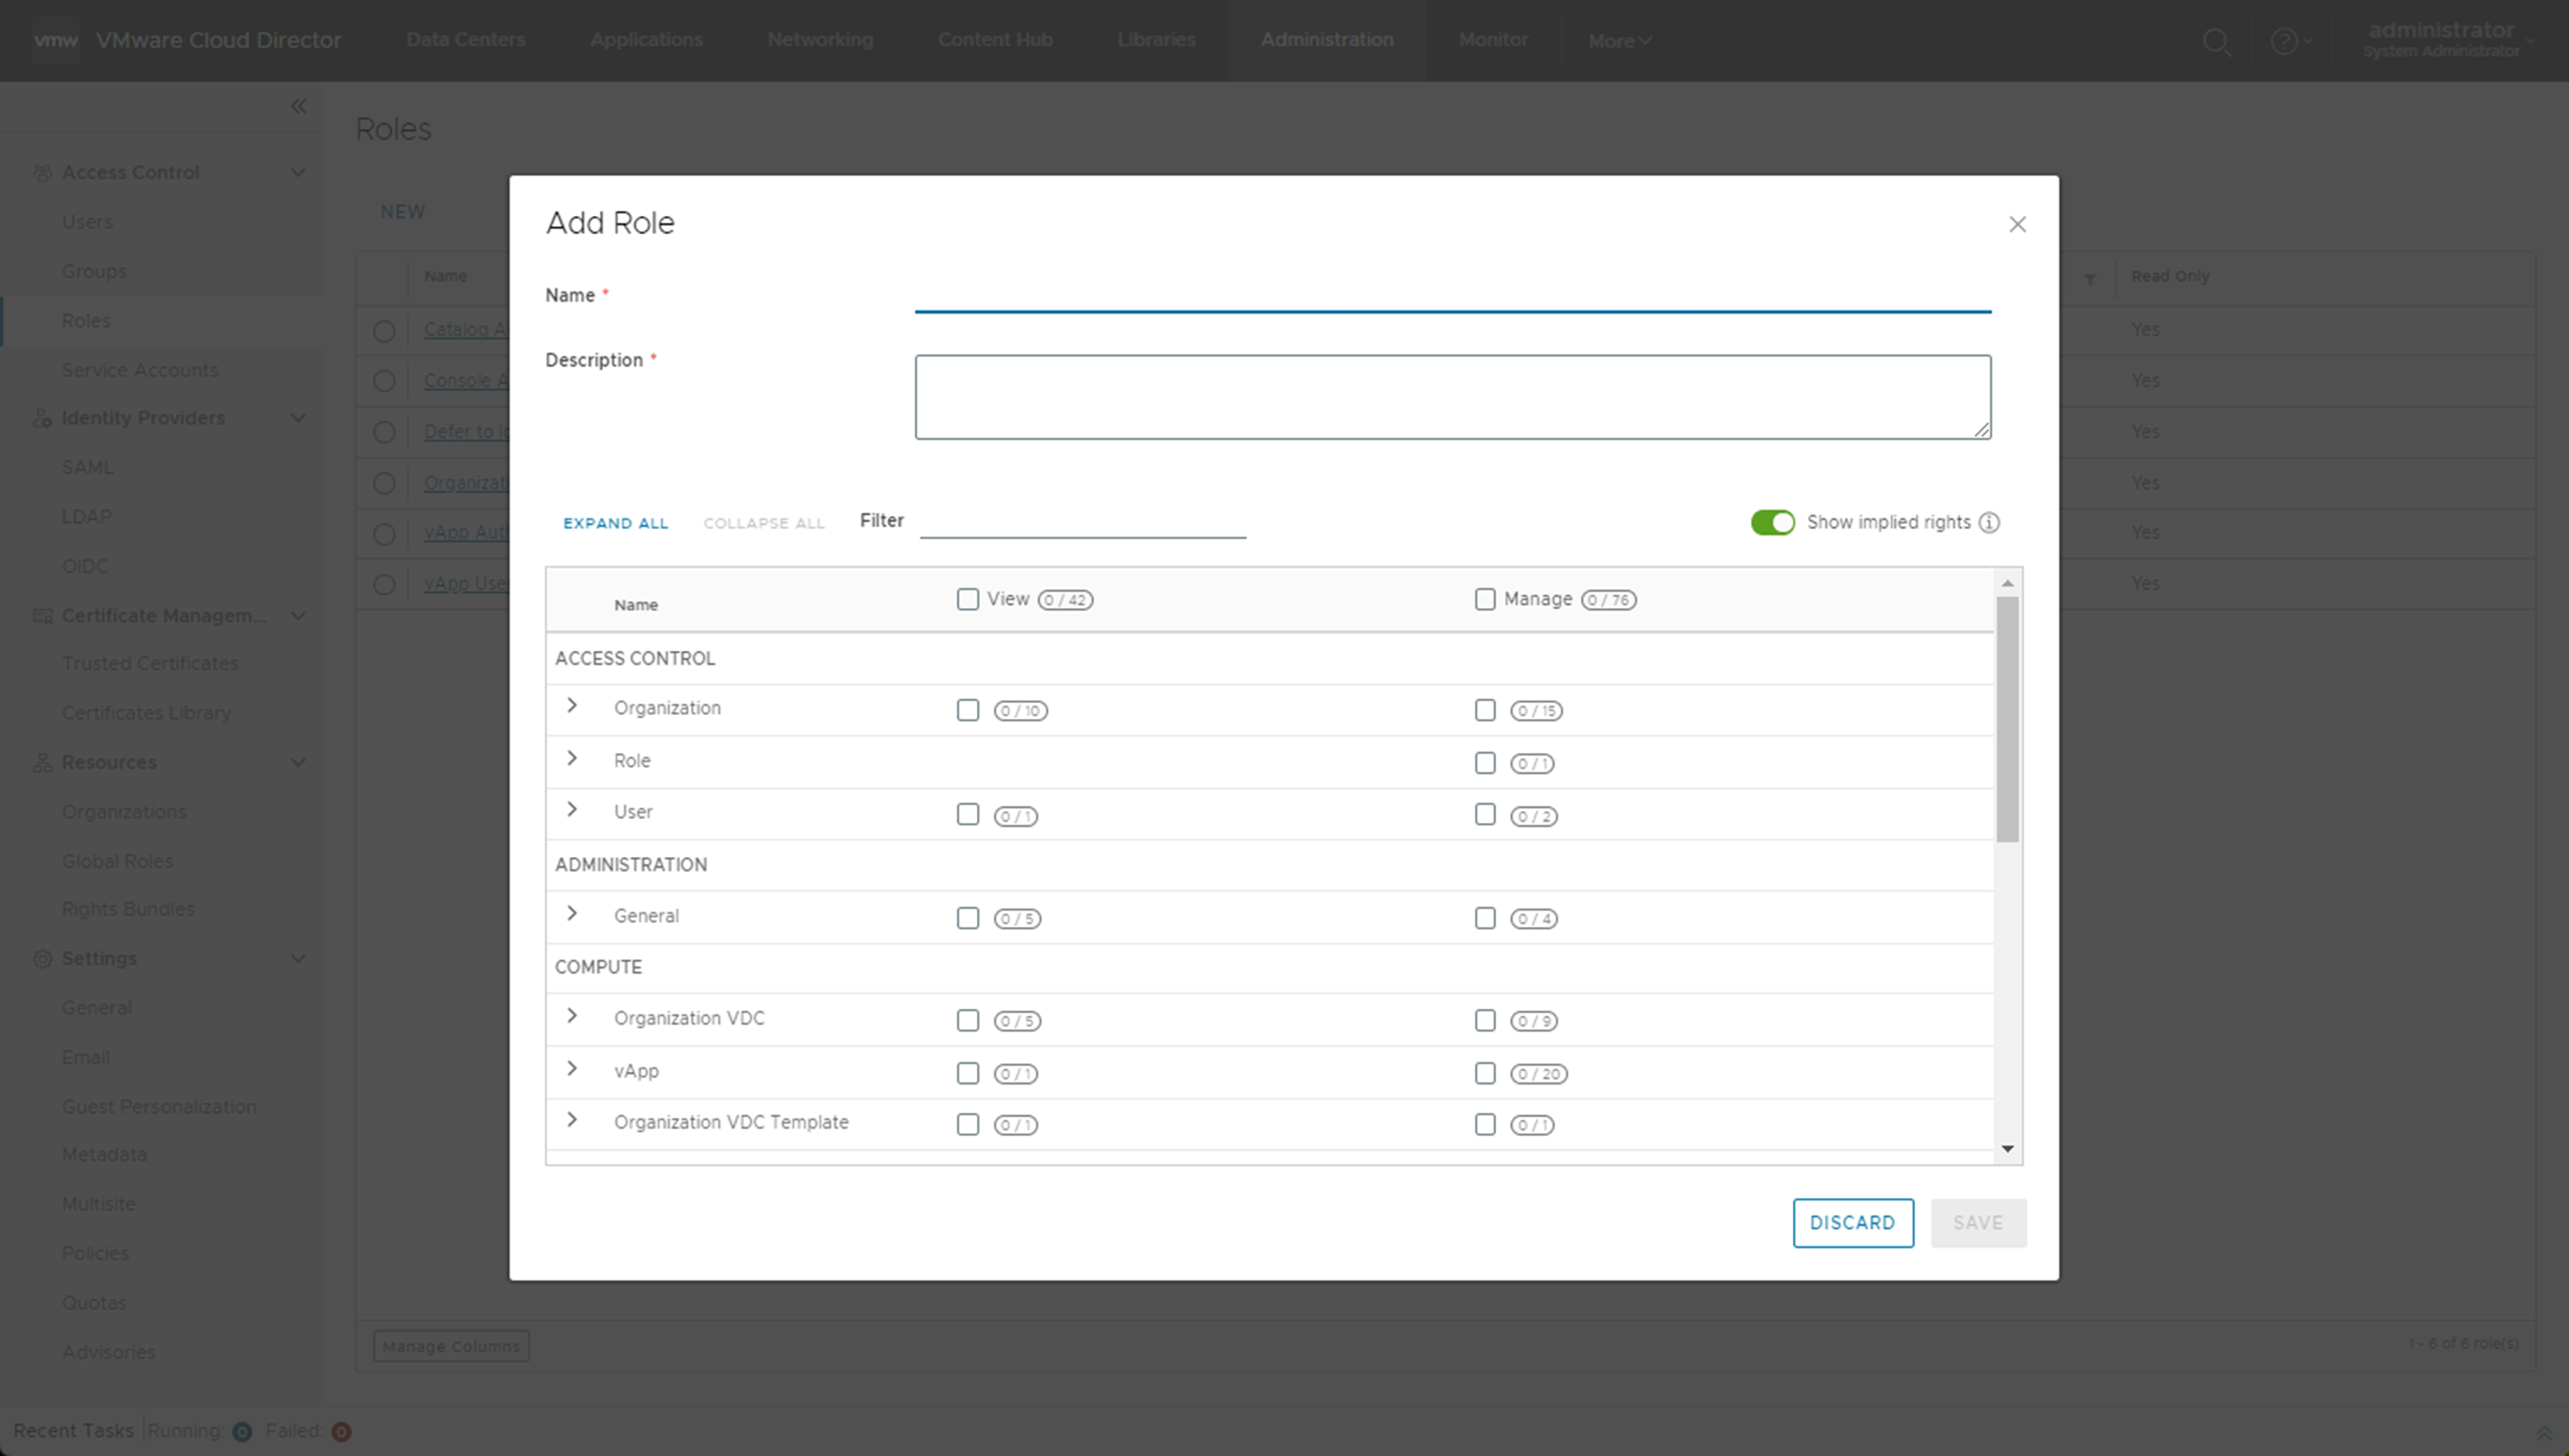Toggle Show implied rights switch
Image resolution: width=2569 pixels, height=1456 pixels.
[1772, 522]
